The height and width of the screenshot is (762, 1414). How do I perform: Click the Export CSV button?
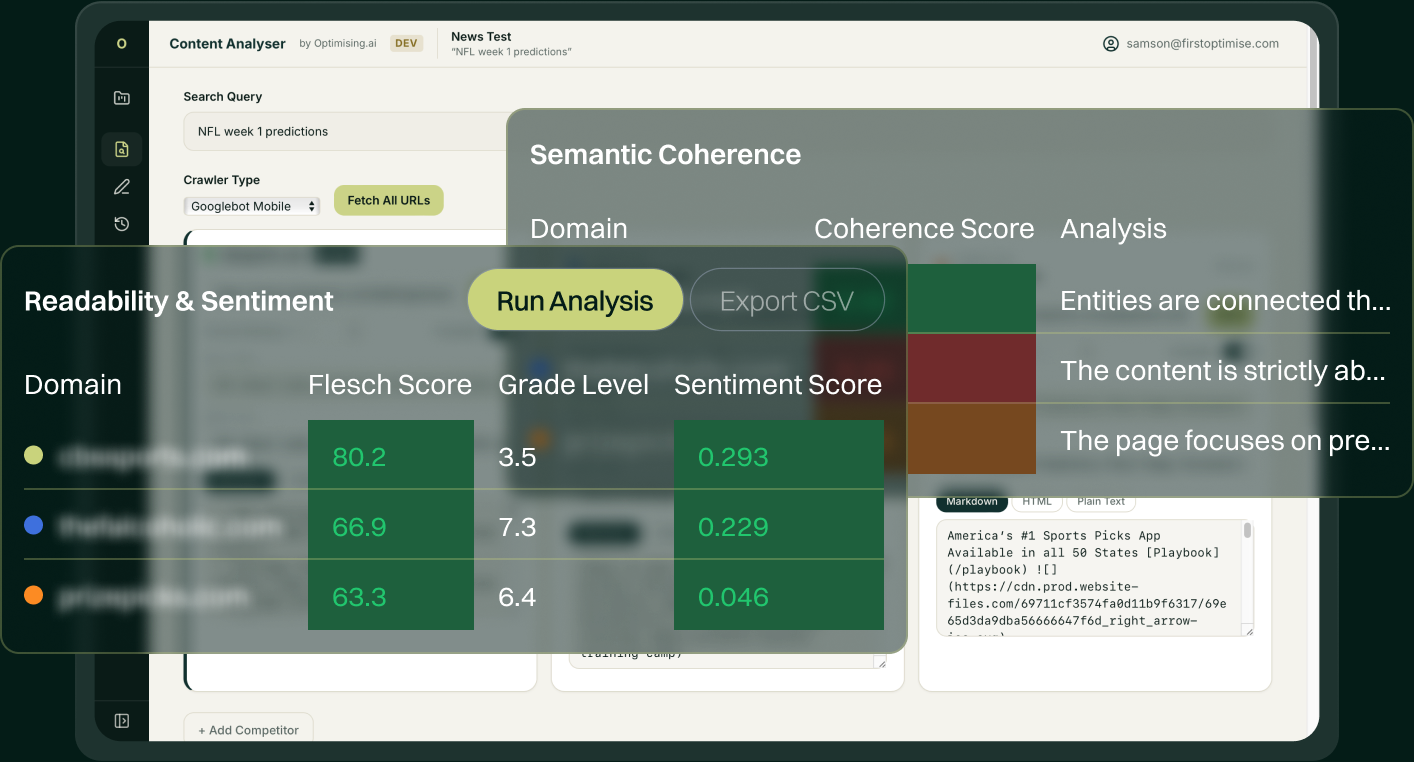(x=787, y=300)
